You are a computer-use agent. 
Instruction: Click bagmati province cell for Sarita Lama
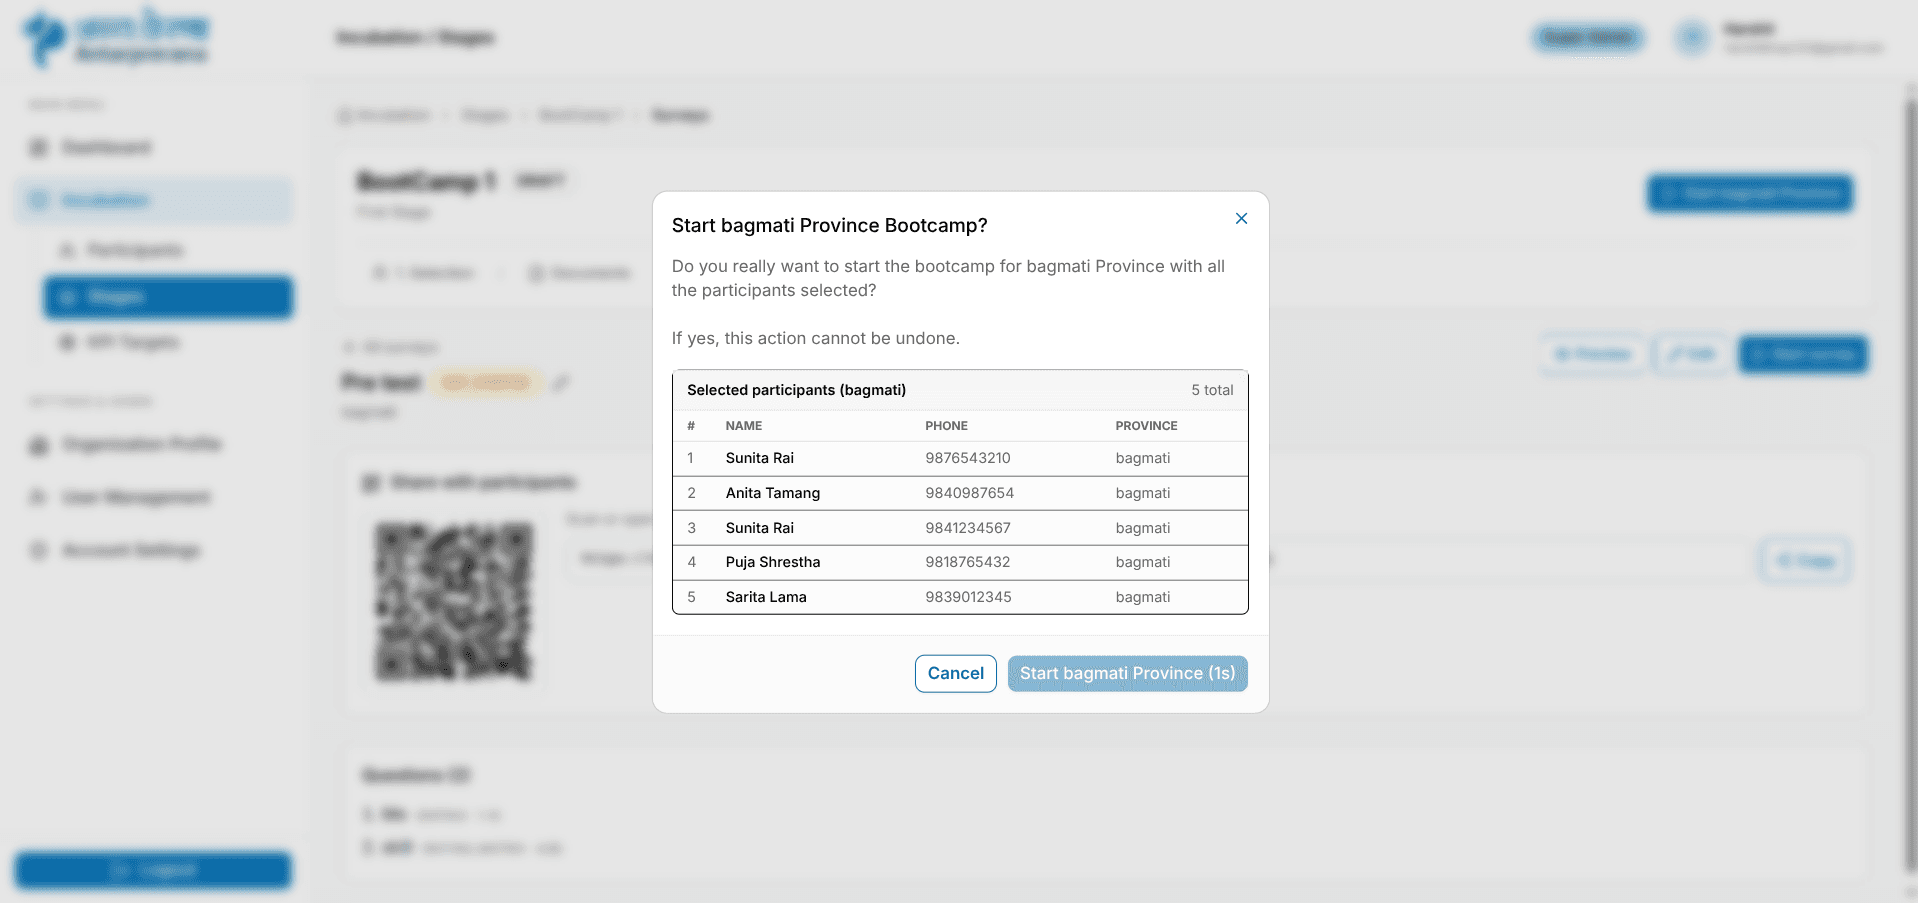click(x=1143, y=597)
